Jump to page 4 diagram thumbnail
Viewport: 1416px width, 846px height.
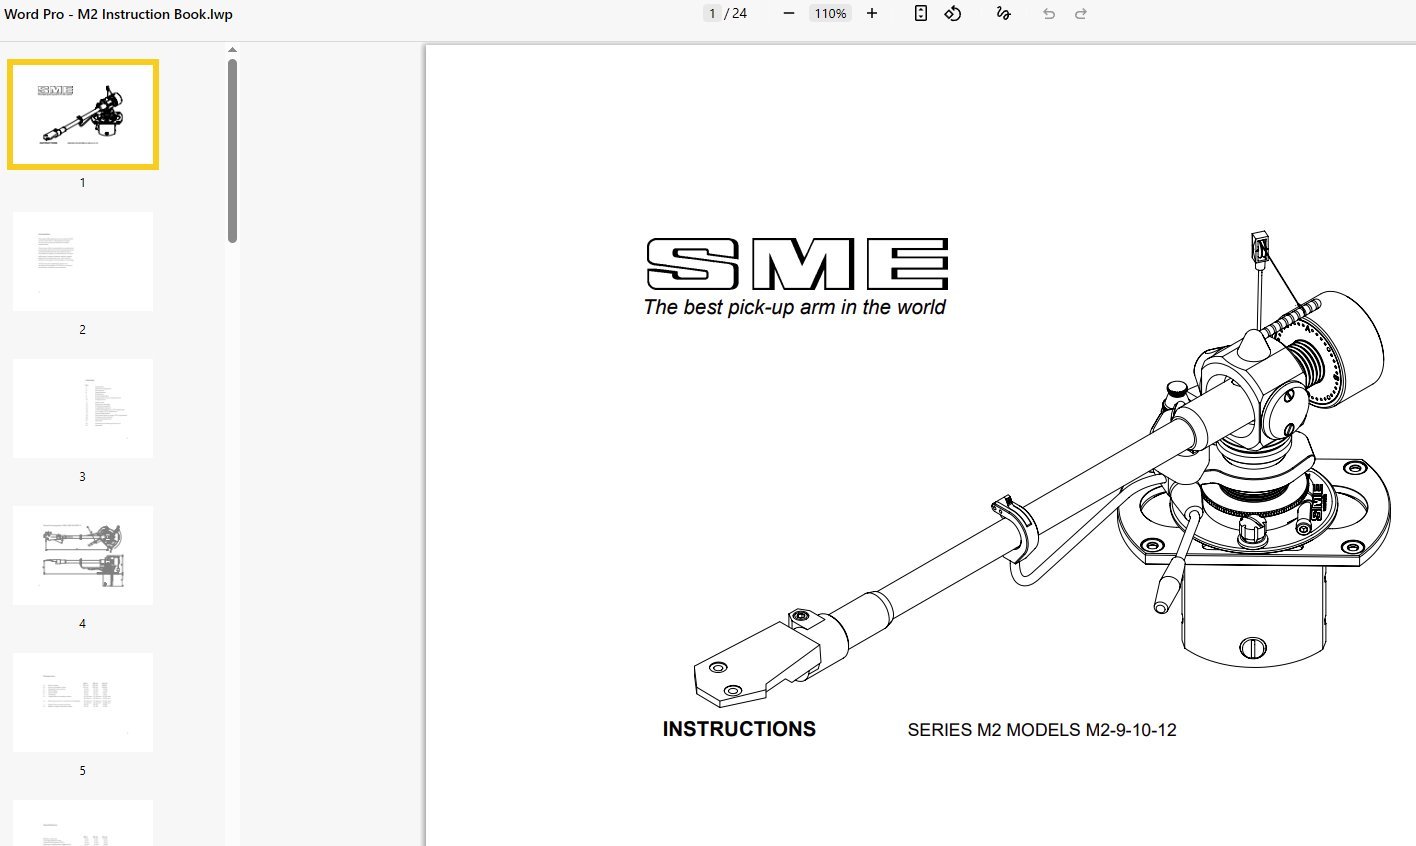[x=83, y=555]
